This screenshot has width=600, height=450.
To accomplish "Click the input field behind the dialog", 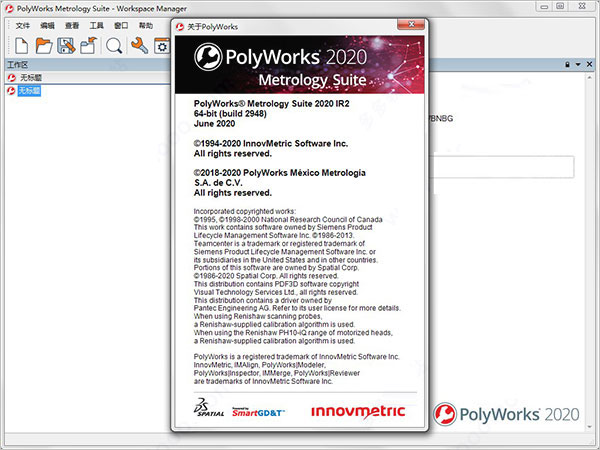I will (501, 167).
